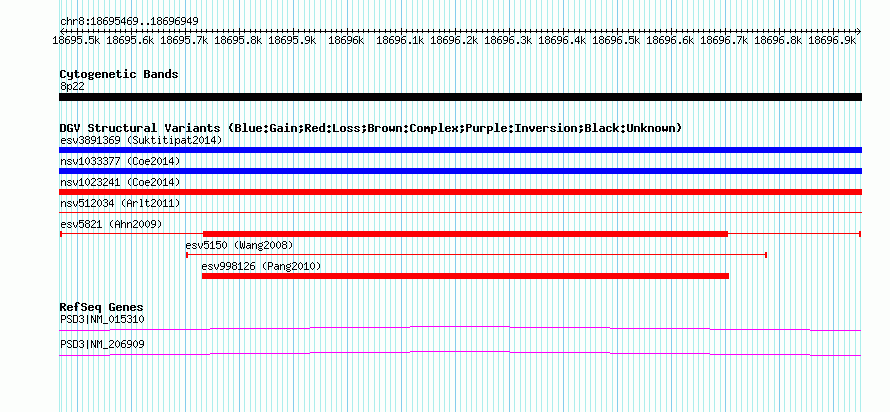Click the esv3891369 (Suktitipat2014) blue gain bar
Screen dimensions: 890x412
tap(460, 150)
